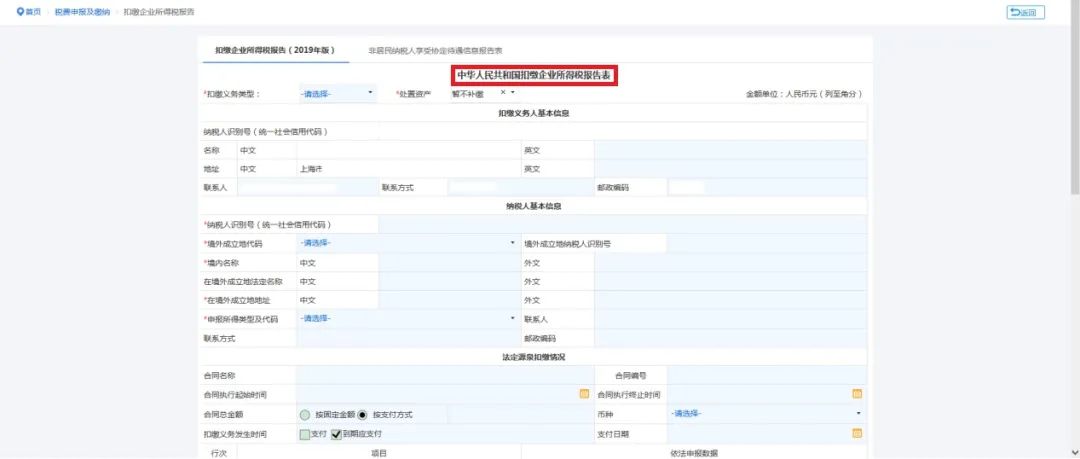Image resolution: width=1080 pixels, height=459 pixels.
Task: Expand the 处置资产 dropdown arrow
Action: 512,92
